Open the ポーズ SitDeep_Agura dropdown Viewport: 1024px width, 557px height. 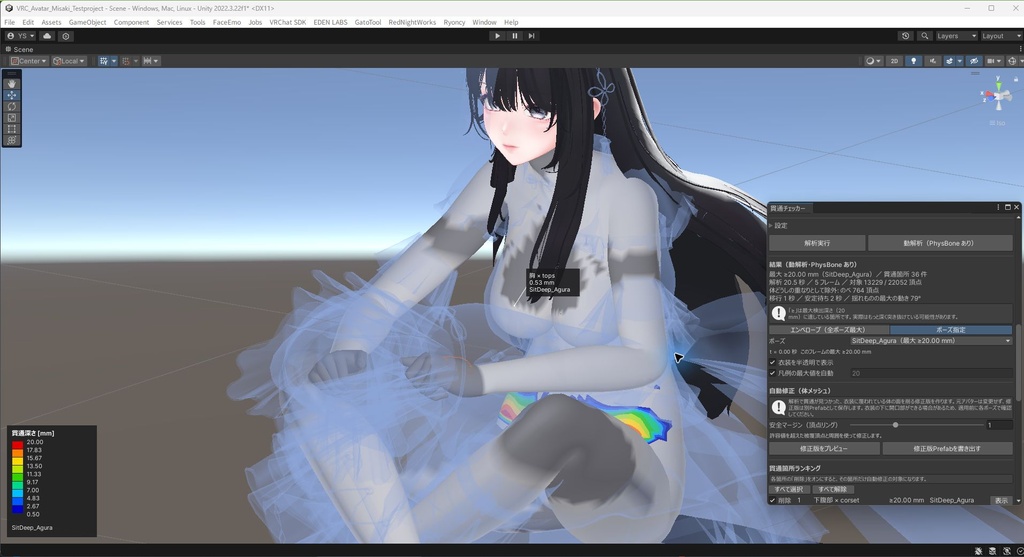click(931, 341)
